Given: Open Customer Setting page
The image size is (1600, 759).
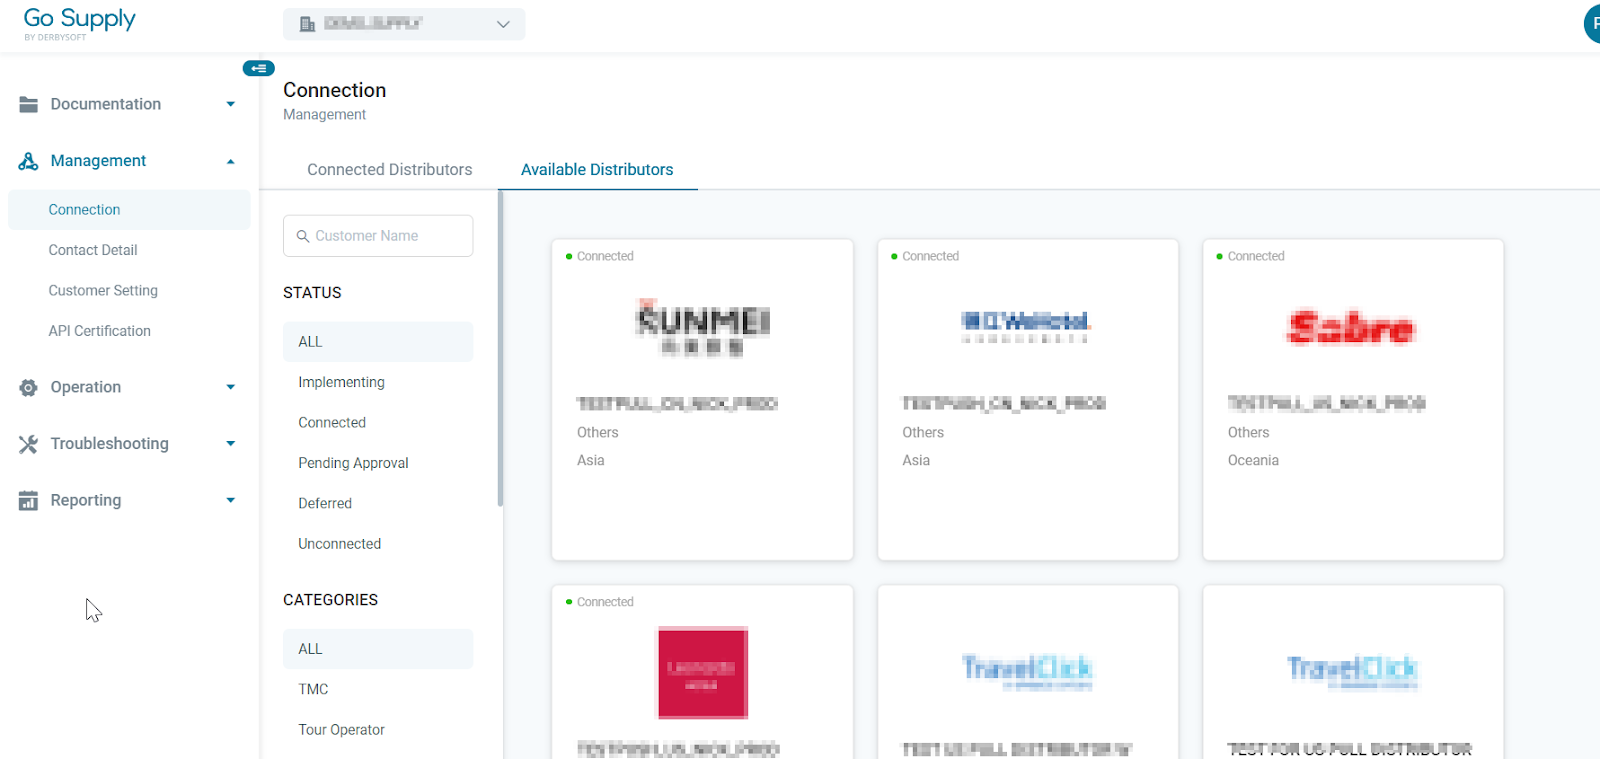Looking at the screenshot, I should click(103, 291).
